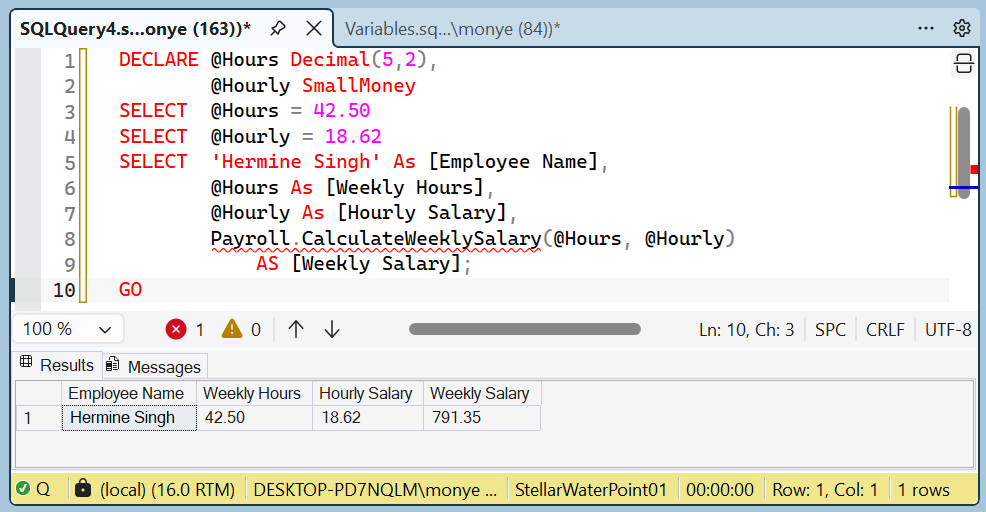986x512 pixels.
Task: Click the Messages tab icon
Action: click(113, 364)
